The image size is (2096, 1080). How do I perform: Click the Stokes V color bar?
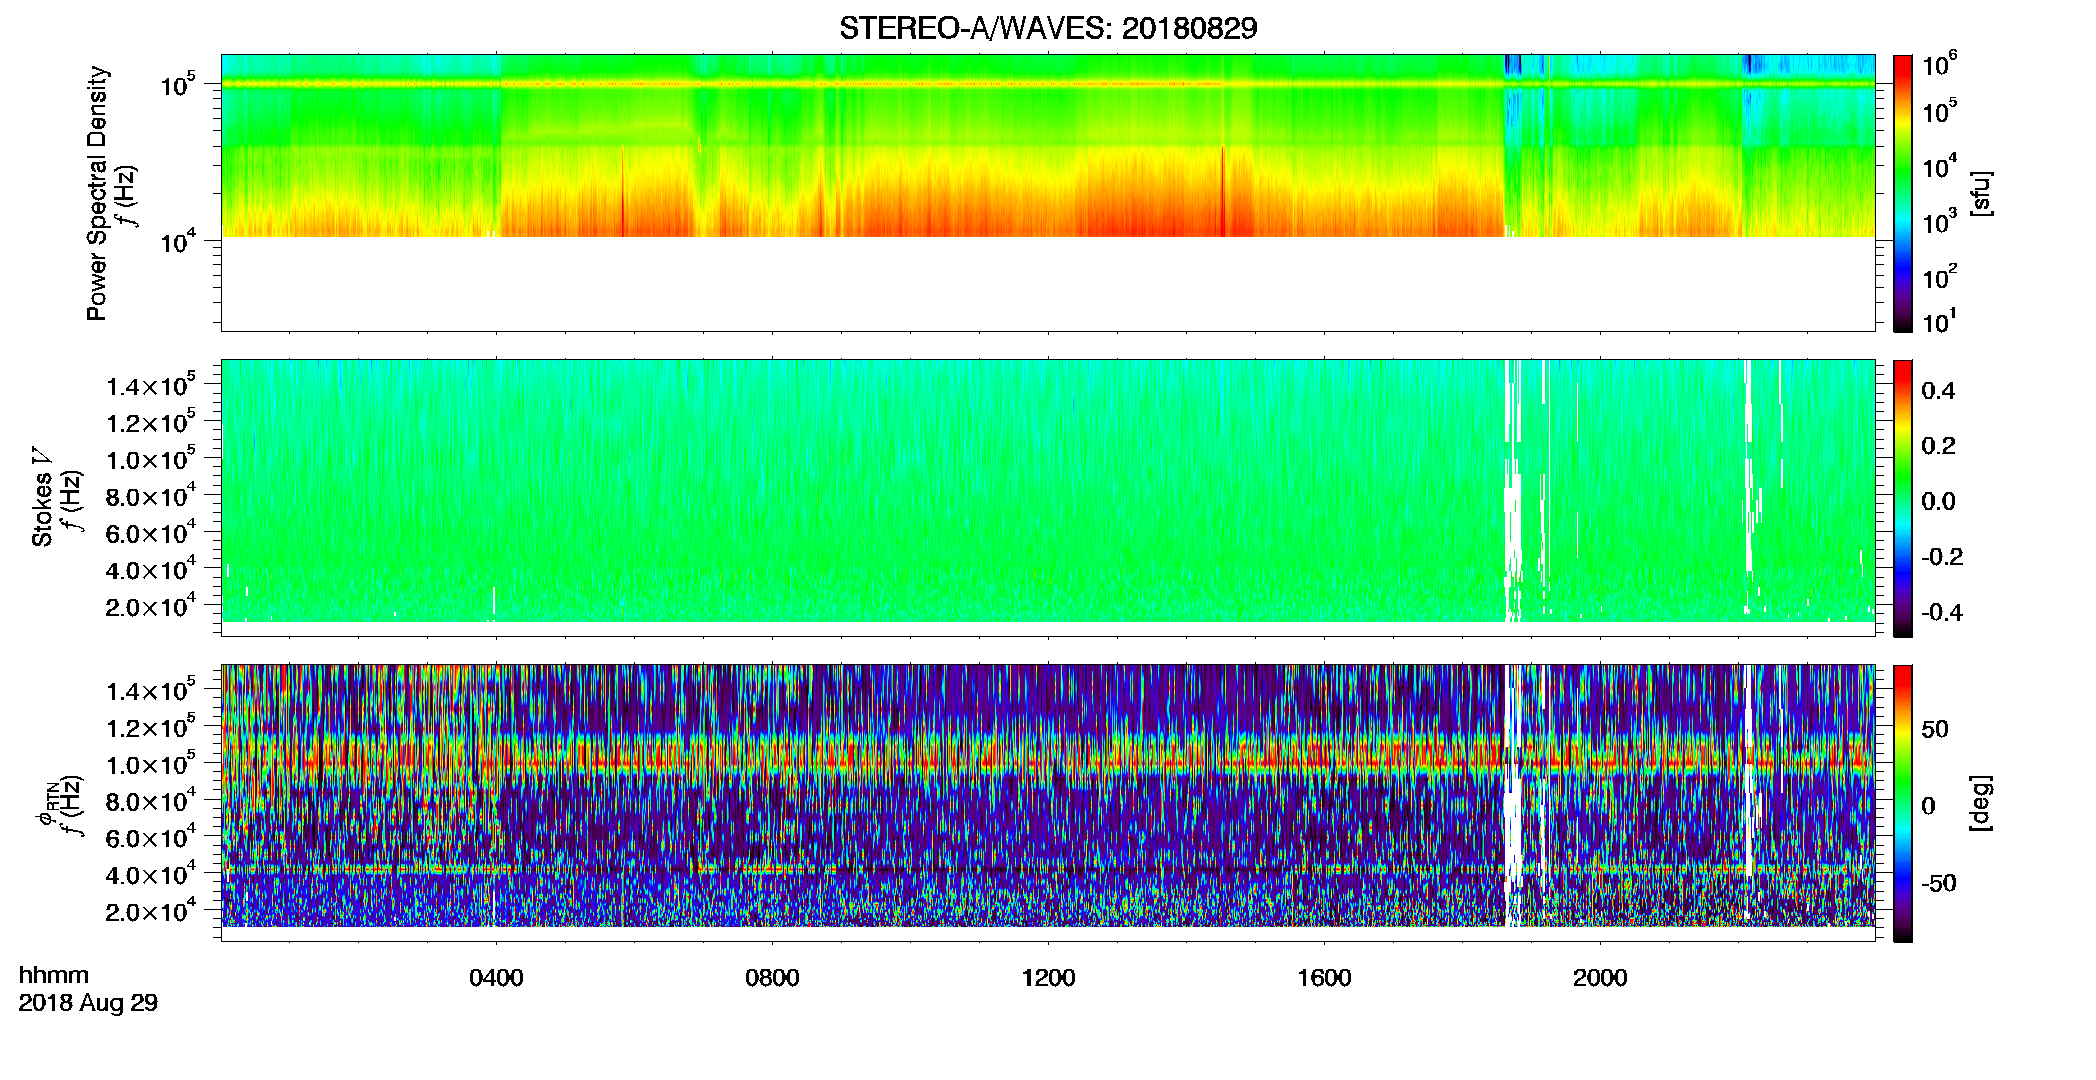tap(1902, 498)
